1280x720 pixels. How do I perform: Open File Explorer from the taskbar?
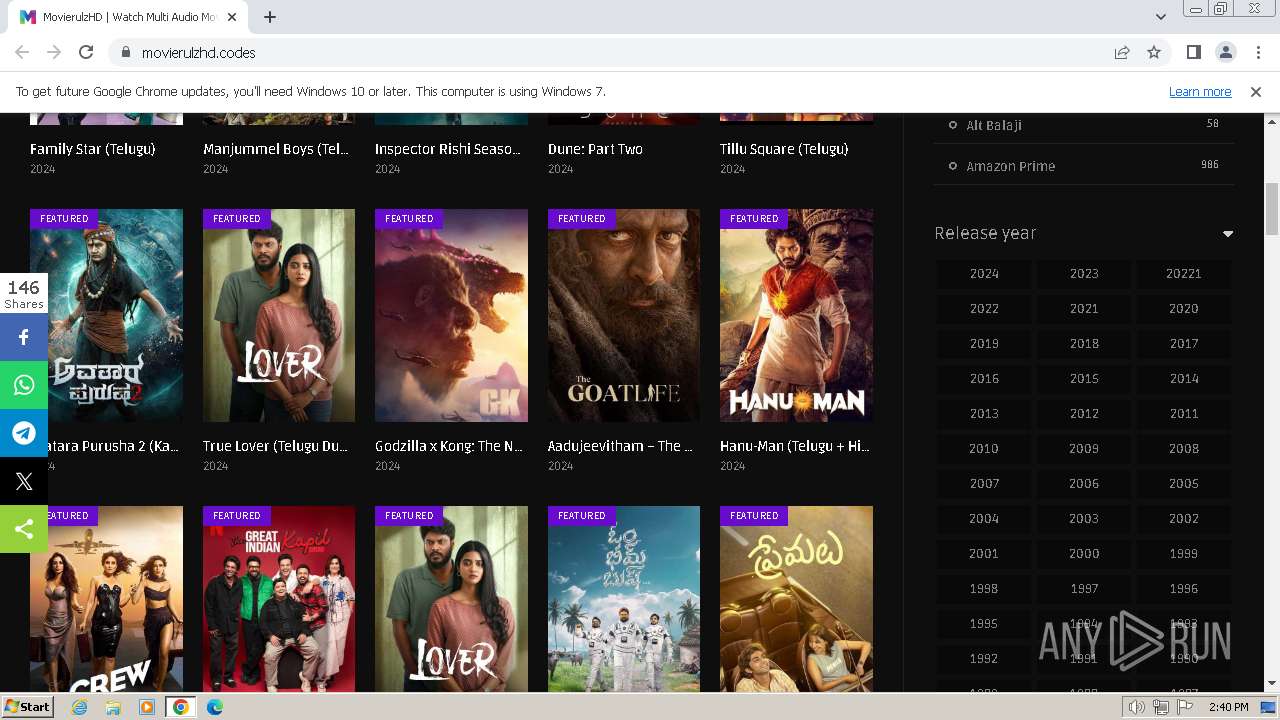click(113, 707)
